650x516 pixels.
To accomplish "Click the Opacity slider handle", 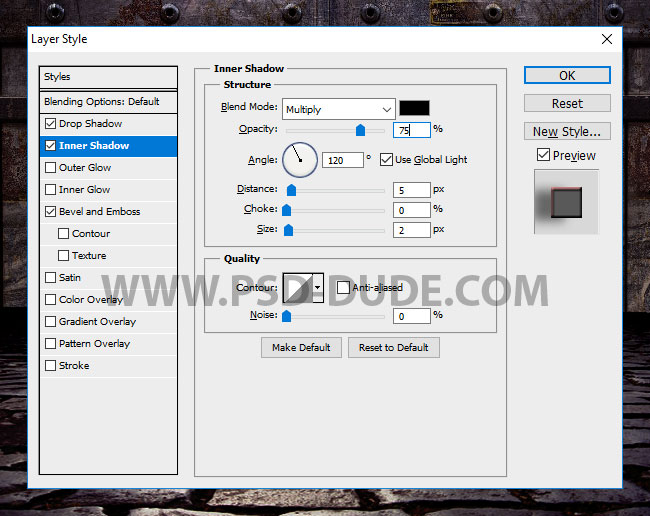I will point(360,130).
